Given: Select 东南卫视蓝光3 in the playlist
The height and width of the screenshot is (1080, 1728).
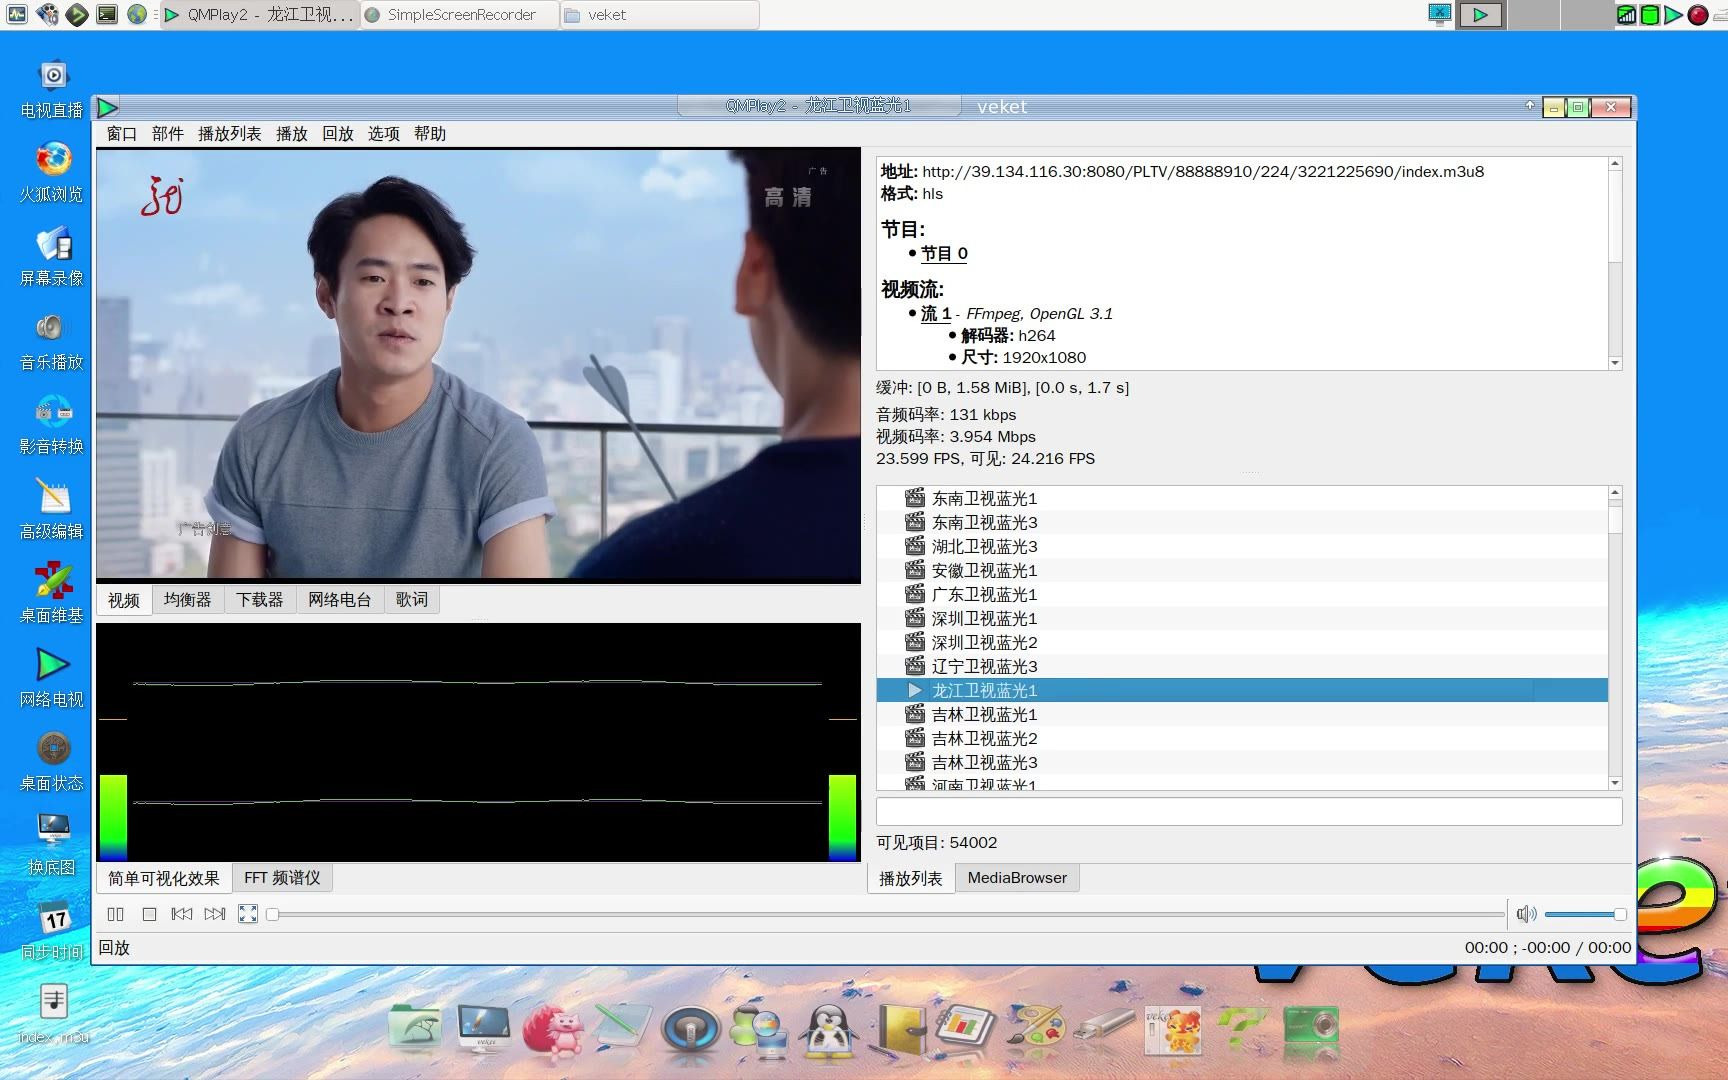Looking at the screenshot, I should (1242, 522).
